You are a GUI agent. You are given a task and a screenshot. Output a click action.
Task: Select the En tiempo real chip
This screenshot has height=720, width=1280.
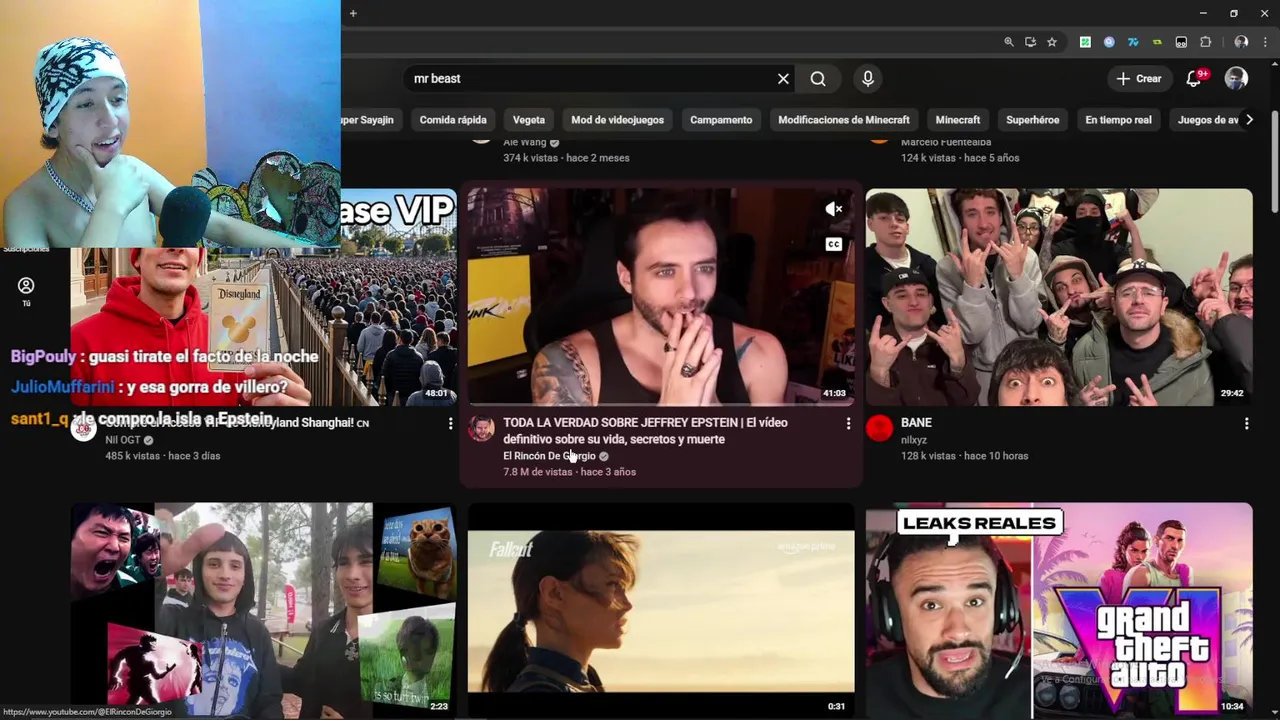coord(1118,120)
